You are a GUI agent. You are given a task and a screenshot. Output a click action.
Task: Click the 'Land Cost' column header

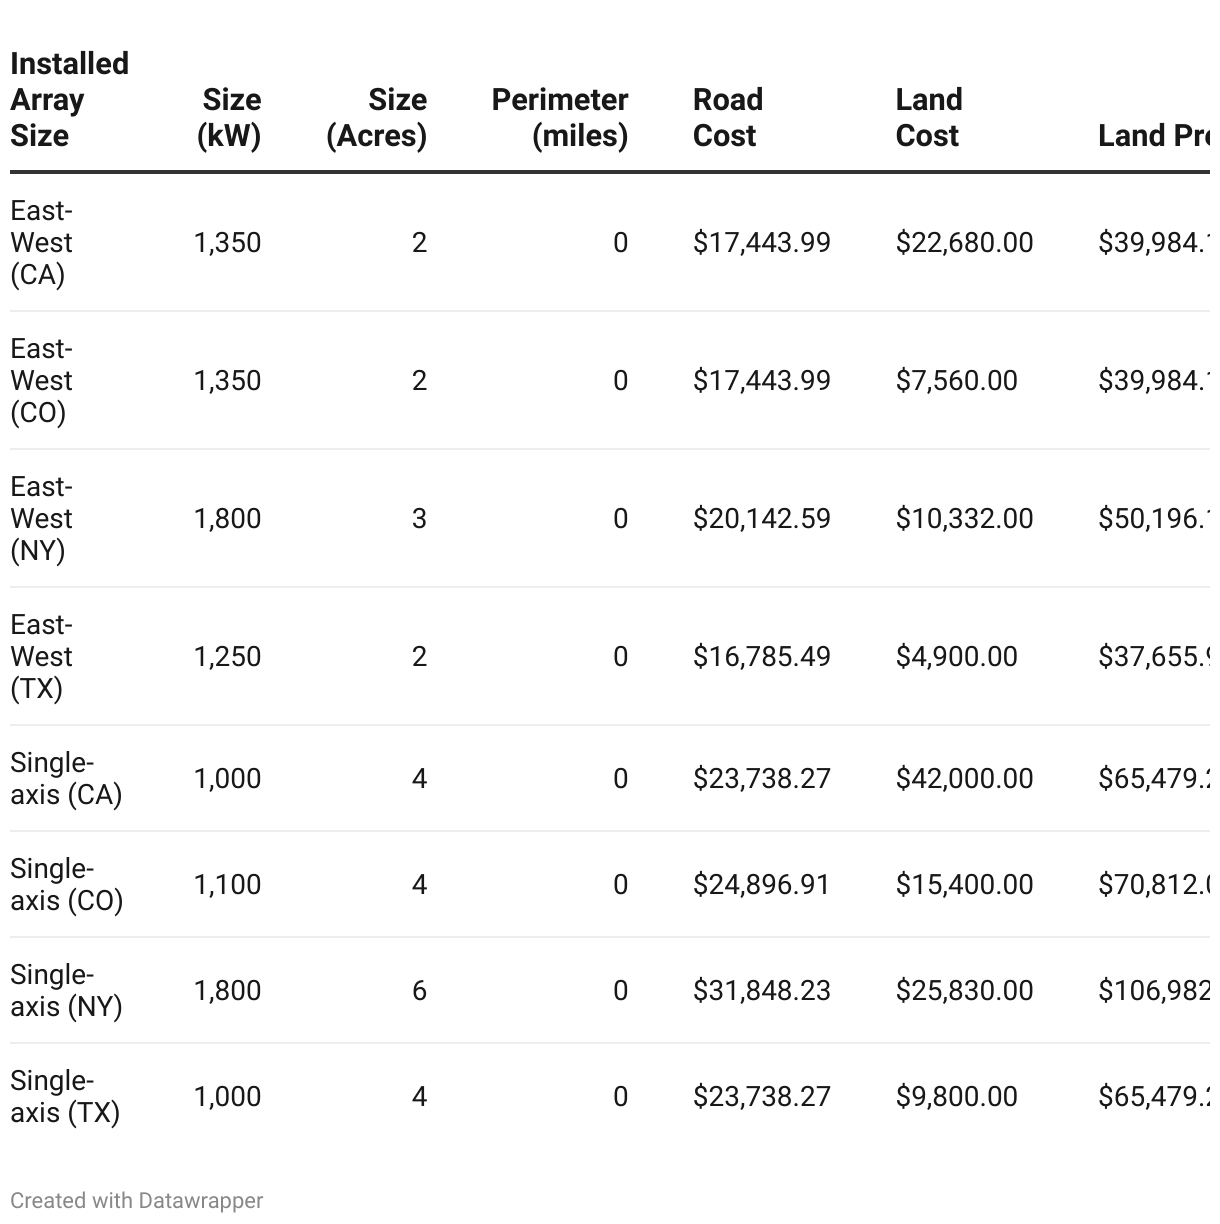(x=928, y=118)
